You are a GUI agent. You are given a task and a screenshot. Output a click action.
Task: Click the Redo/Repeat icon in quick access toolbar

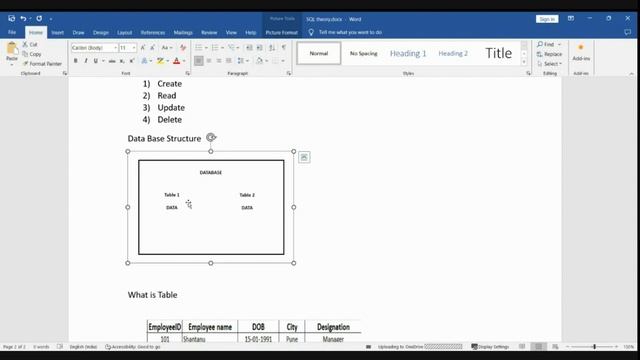[39, 19]
